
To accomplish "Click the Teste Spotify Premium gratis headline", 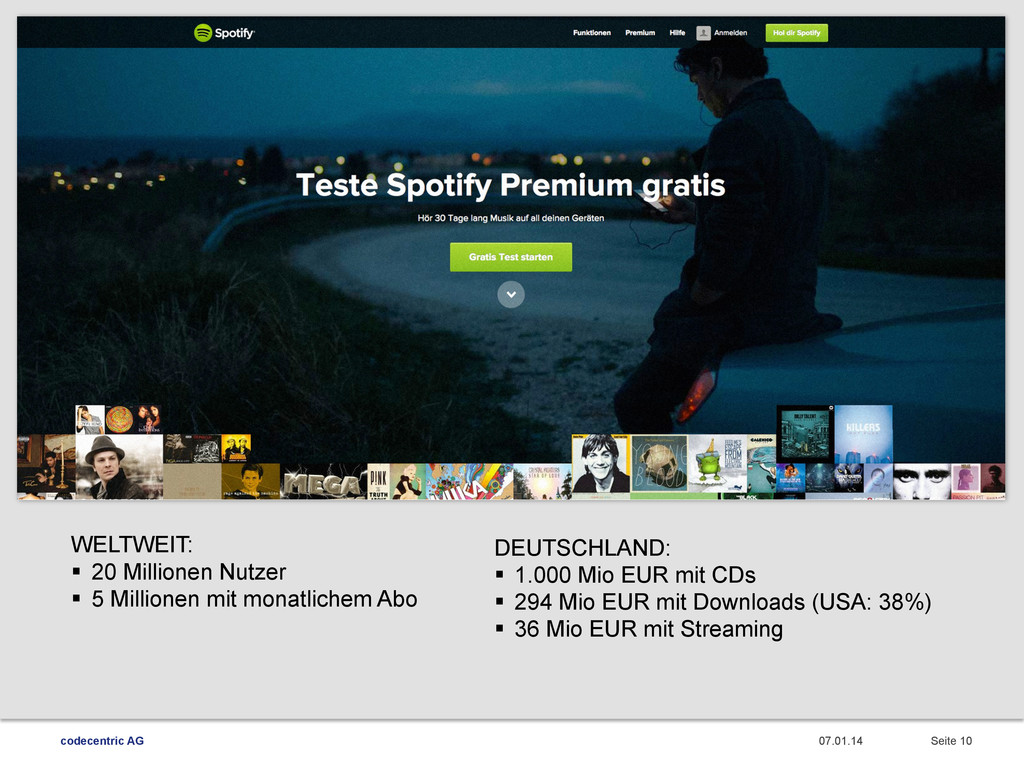I will click(x=511, y=185).
